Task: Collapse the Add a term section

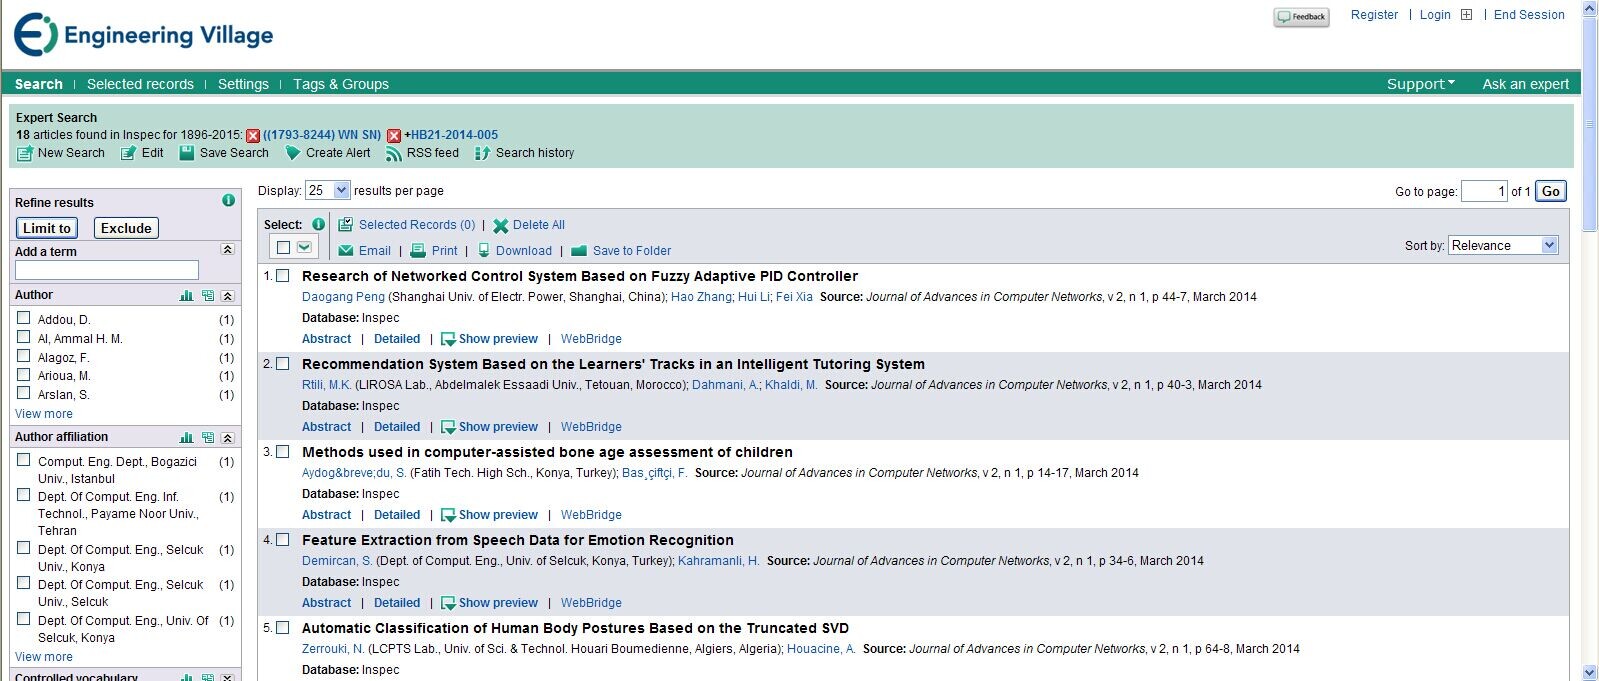Action: click(x=228, y=250)
